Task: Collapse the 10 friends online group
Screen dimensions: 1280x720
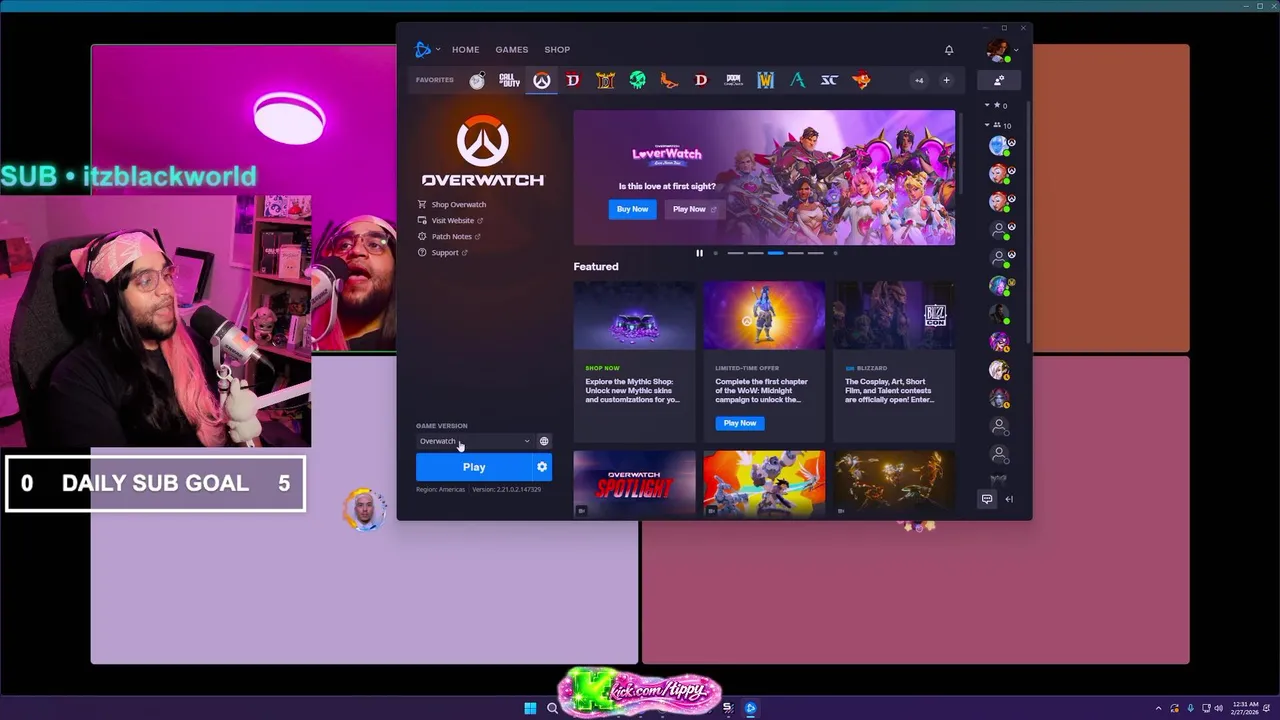Action: pyautogui.click(x=998, y=125)
